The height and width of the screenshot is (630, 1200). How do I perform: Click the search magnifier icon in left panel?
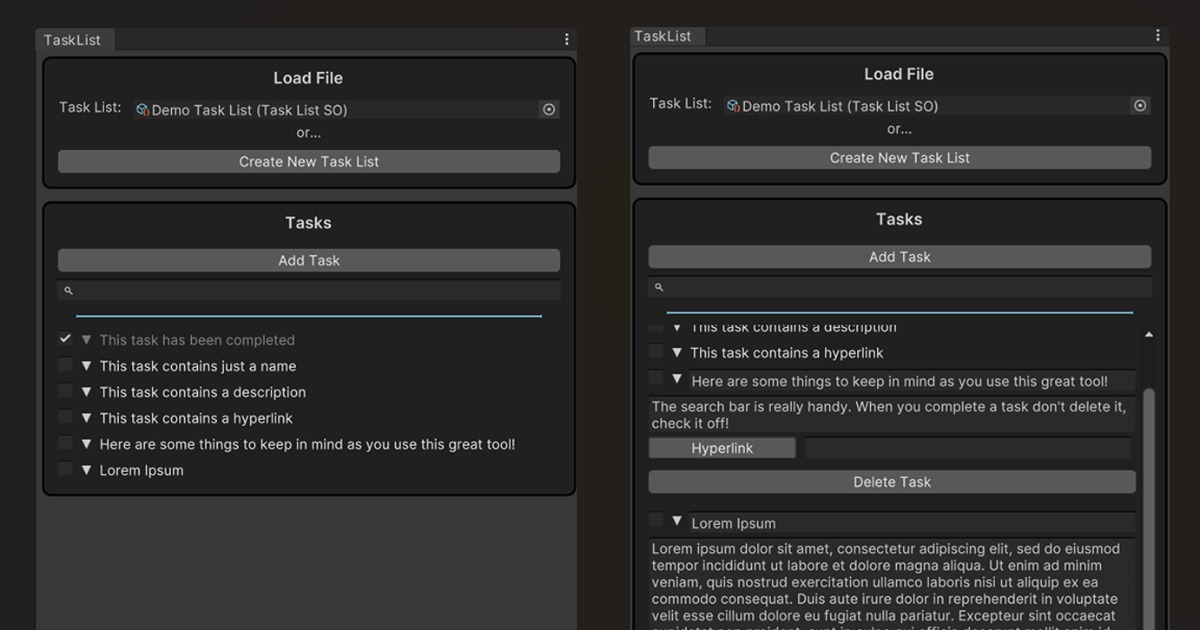pyautogui.click(x=68, y=290)
